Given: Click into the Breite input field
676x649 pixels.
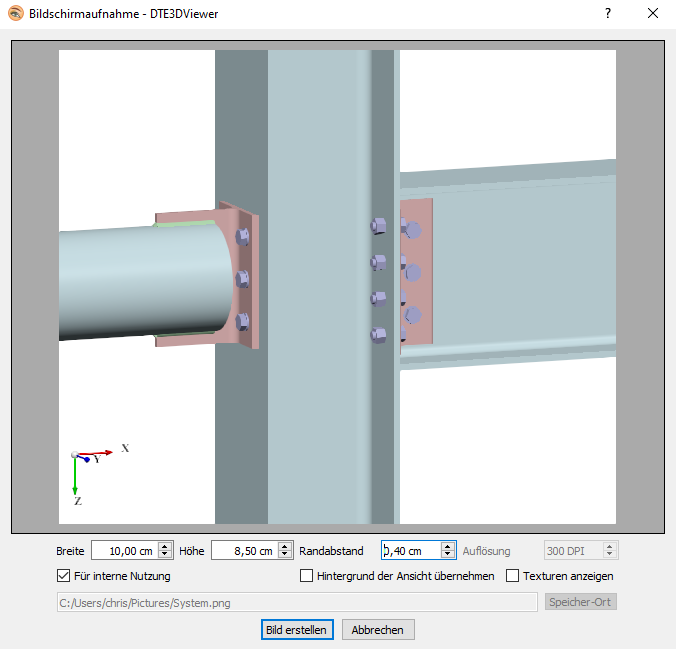Looking at the screenshot, I should pos(123,550).
